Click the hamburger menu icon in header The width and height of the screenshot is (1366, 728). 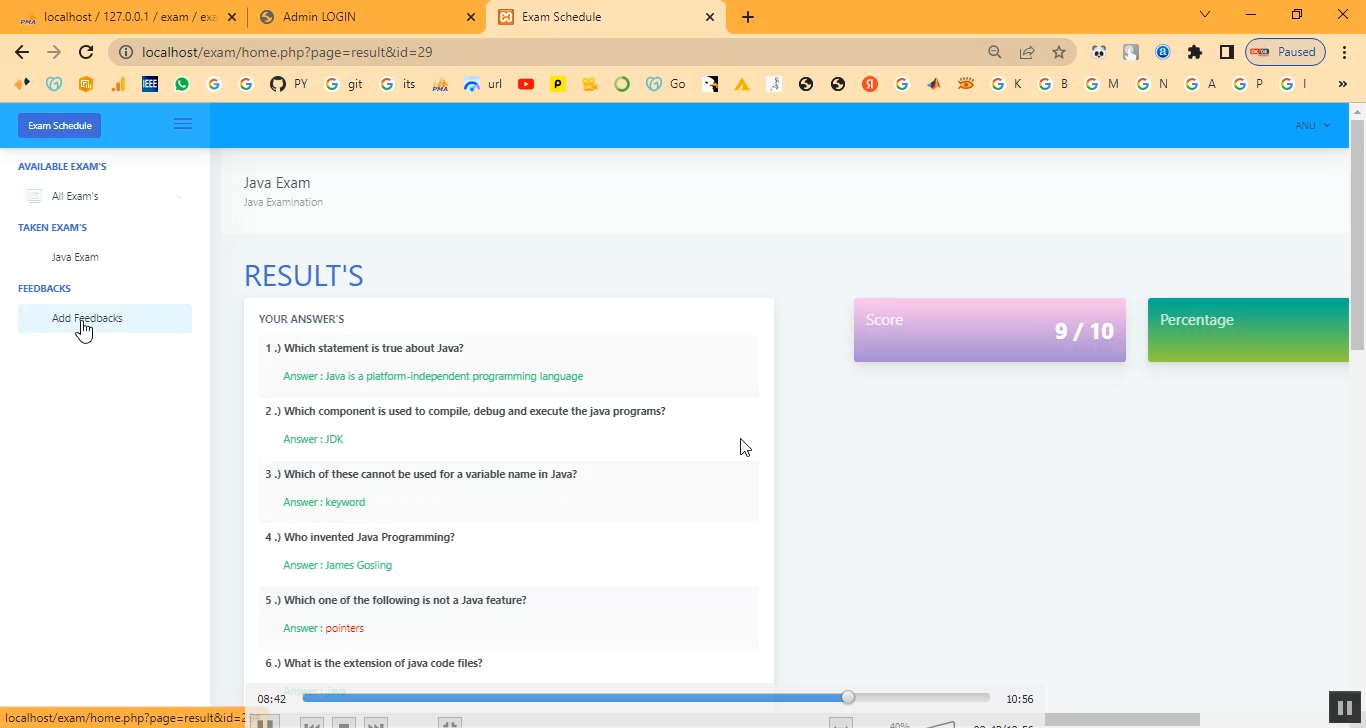(x=183, y=124)
